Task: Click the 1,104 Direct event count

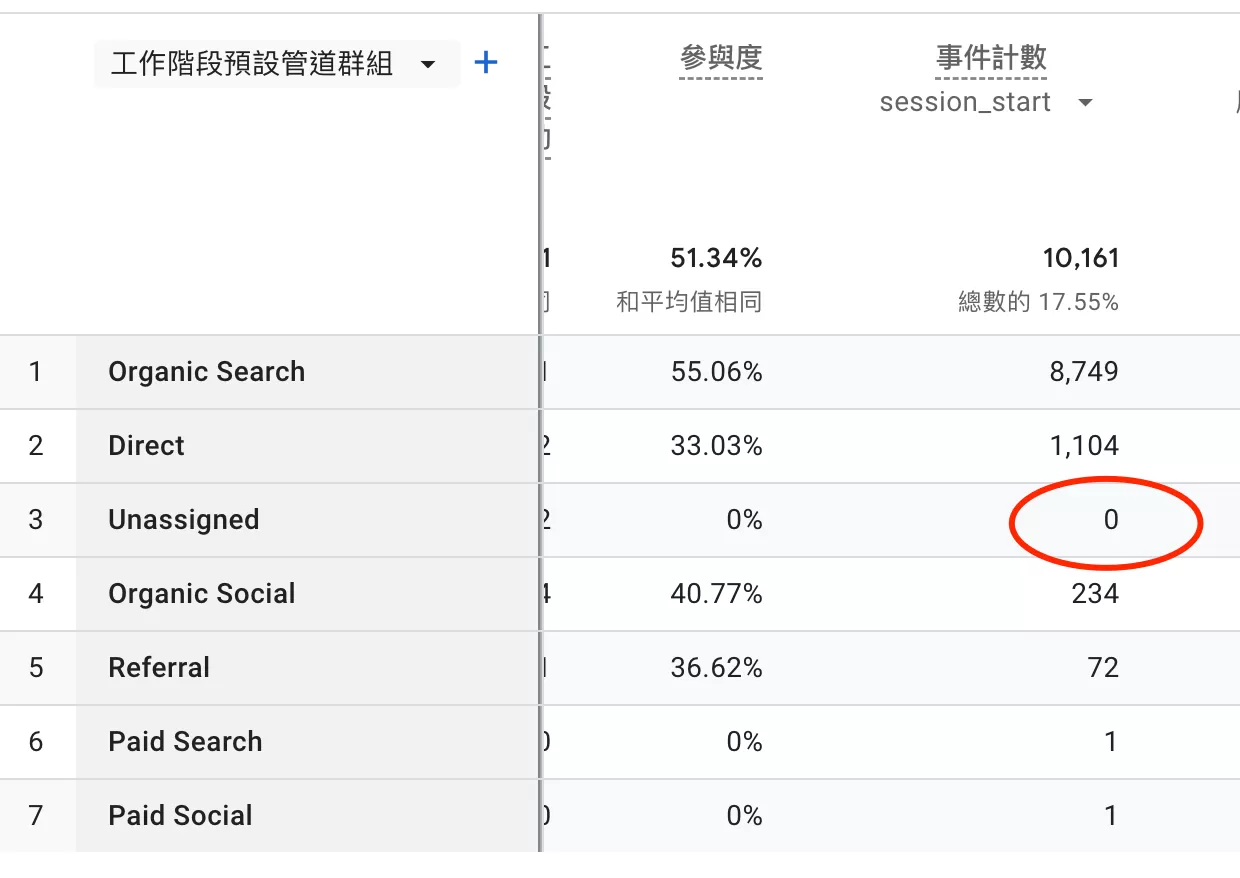Action: pos(1084,446)
